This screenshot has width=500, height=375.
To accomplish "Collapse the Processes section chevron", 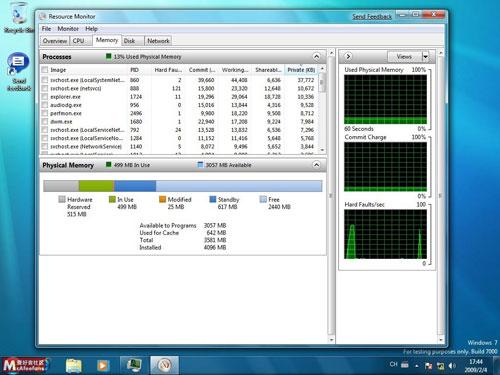I will pos(316,56).
